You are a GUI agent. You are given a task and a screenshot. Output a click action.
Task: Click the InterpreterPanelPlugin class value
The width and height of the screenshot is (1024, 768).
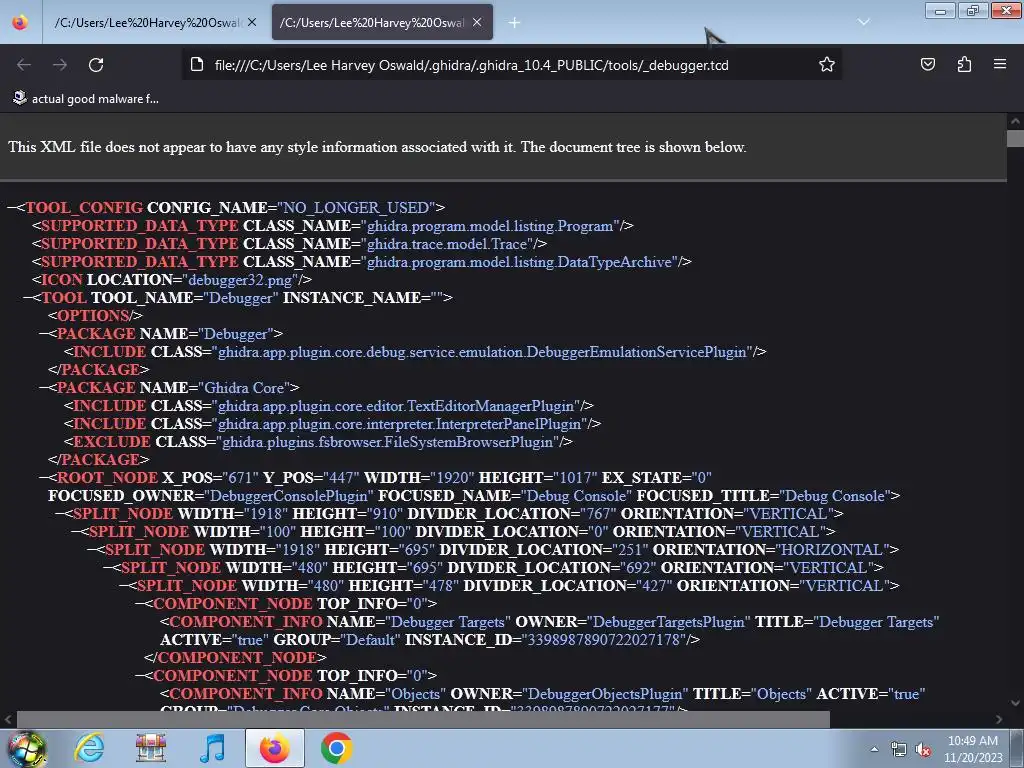click(x=400, y=424)
